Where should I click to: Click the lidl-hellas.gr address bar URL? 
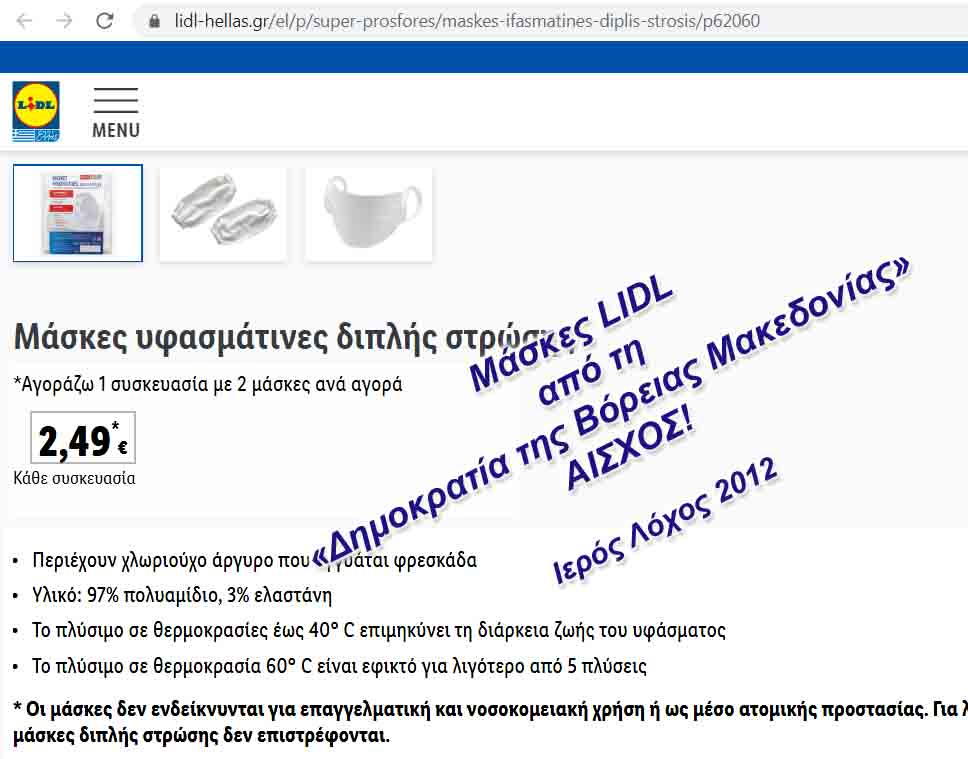(467, 21)
